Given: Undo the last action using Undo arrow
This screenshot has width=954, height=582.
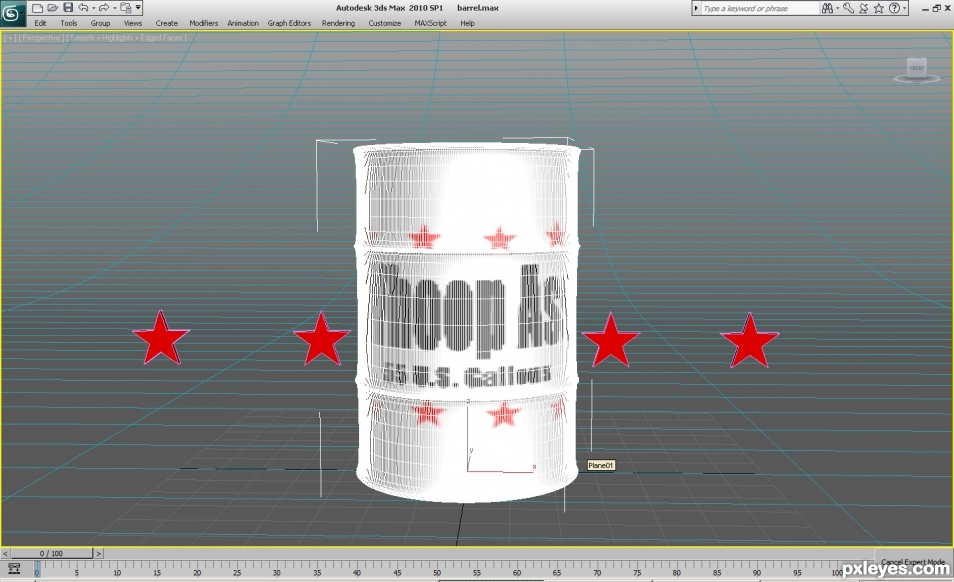Looking at the screenshot, I should 83,8.
